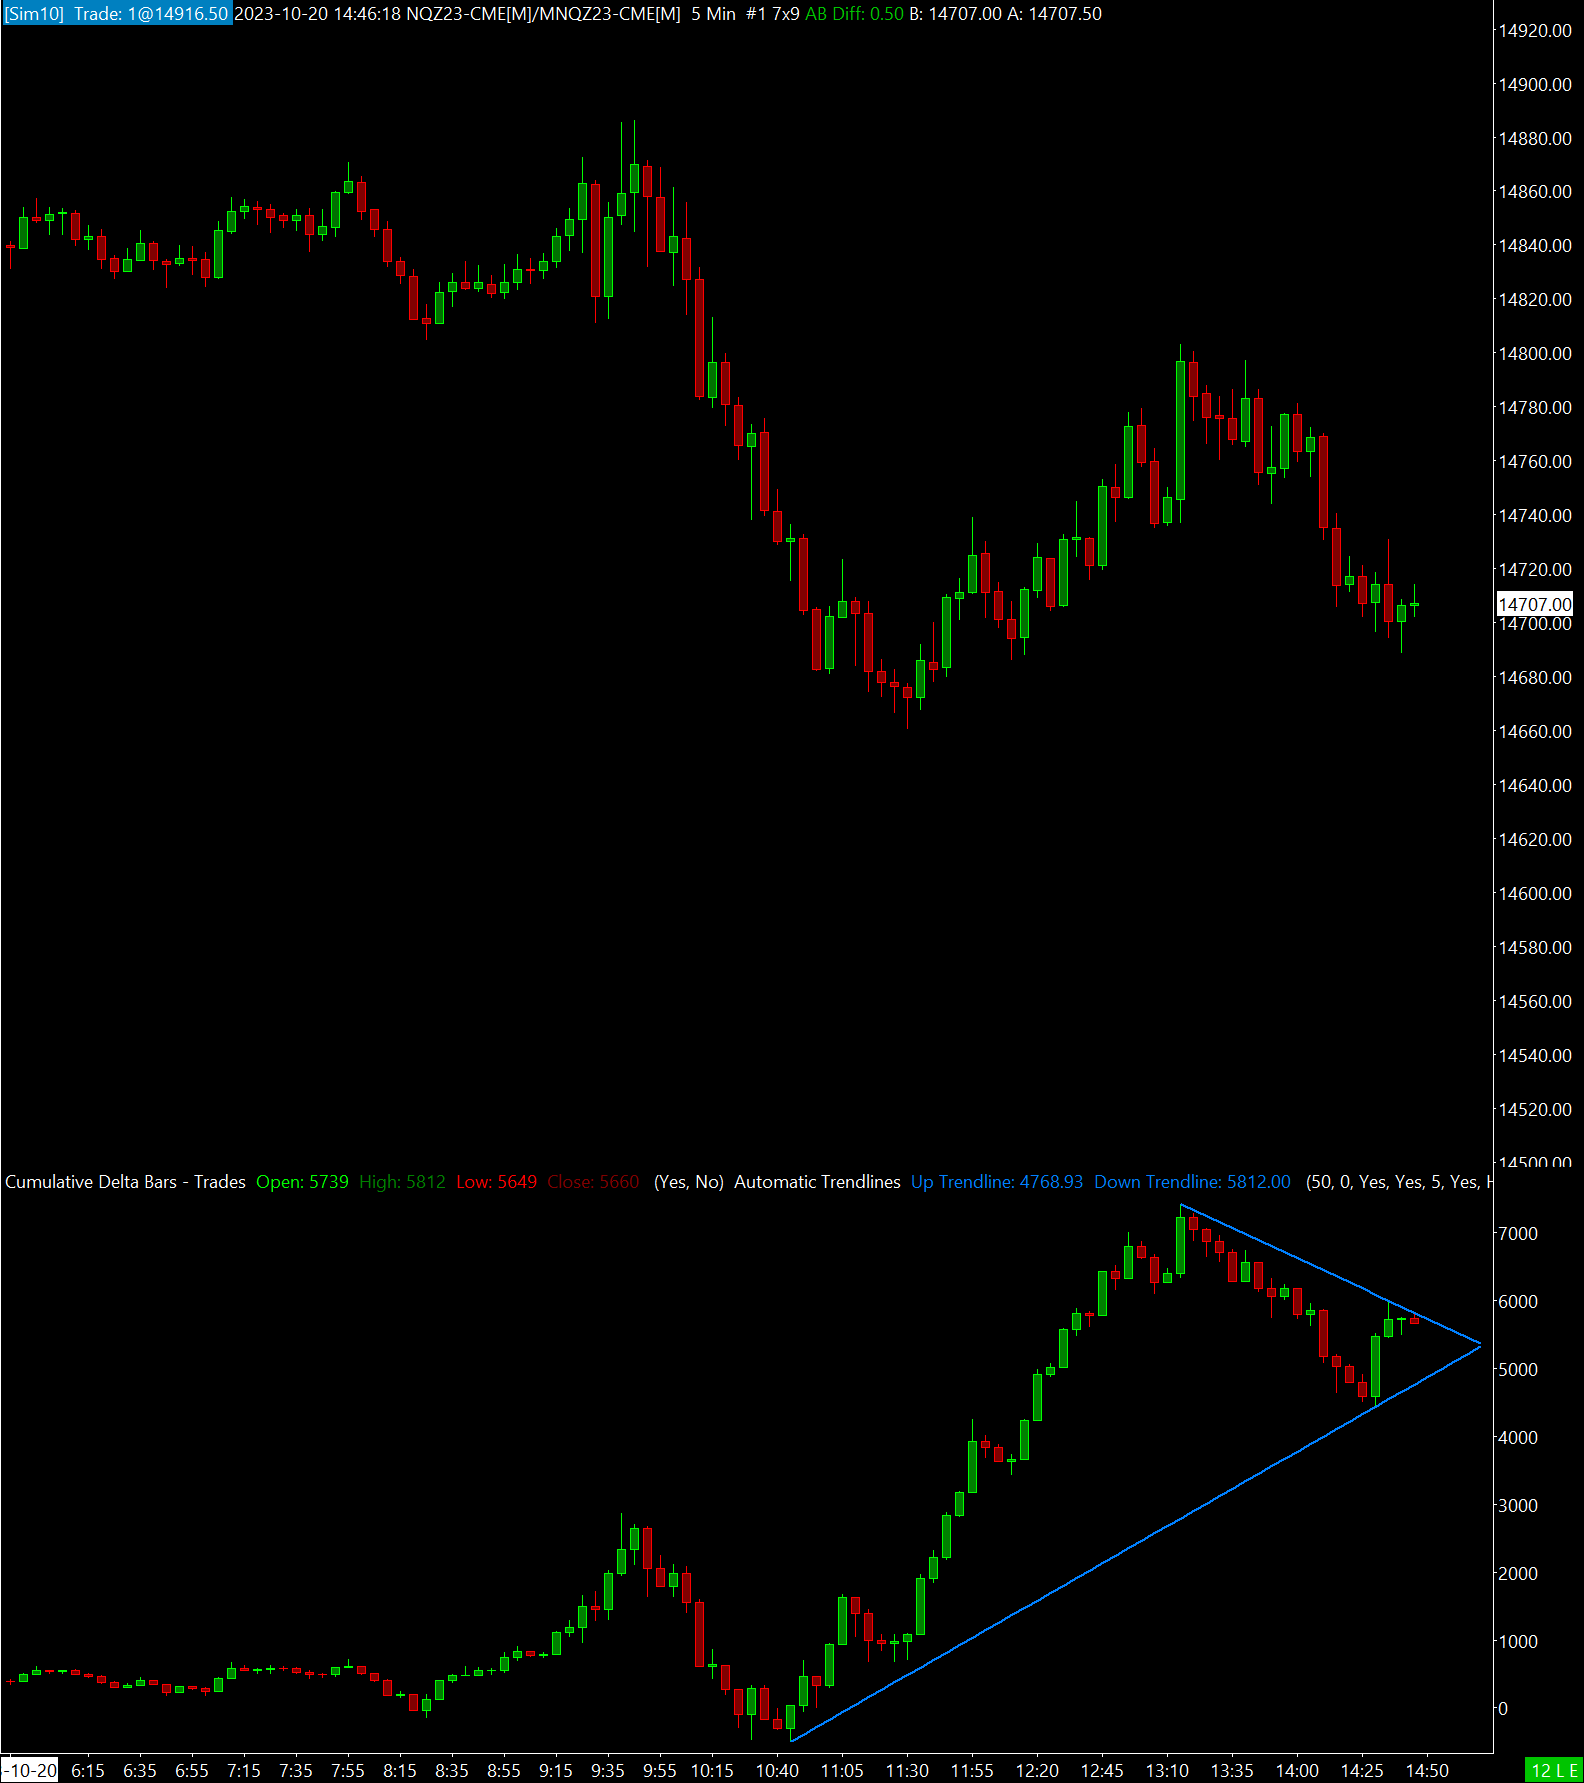
Task: Click the 14800.00 price axis label
Action: click(x=1535, y=354)
